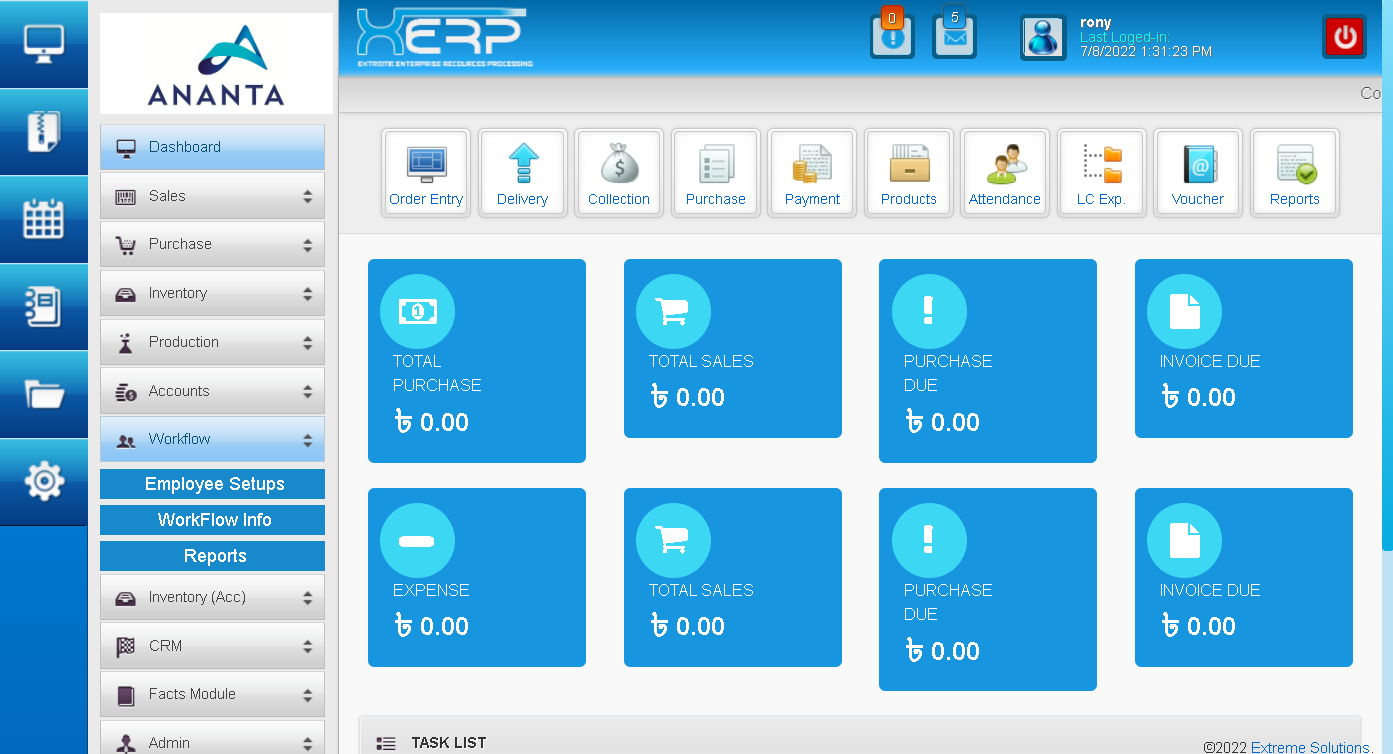The width and height of the screenshot is (1393, 754).
Task: Click the Reports submenu button
Action: click(212, 556)
